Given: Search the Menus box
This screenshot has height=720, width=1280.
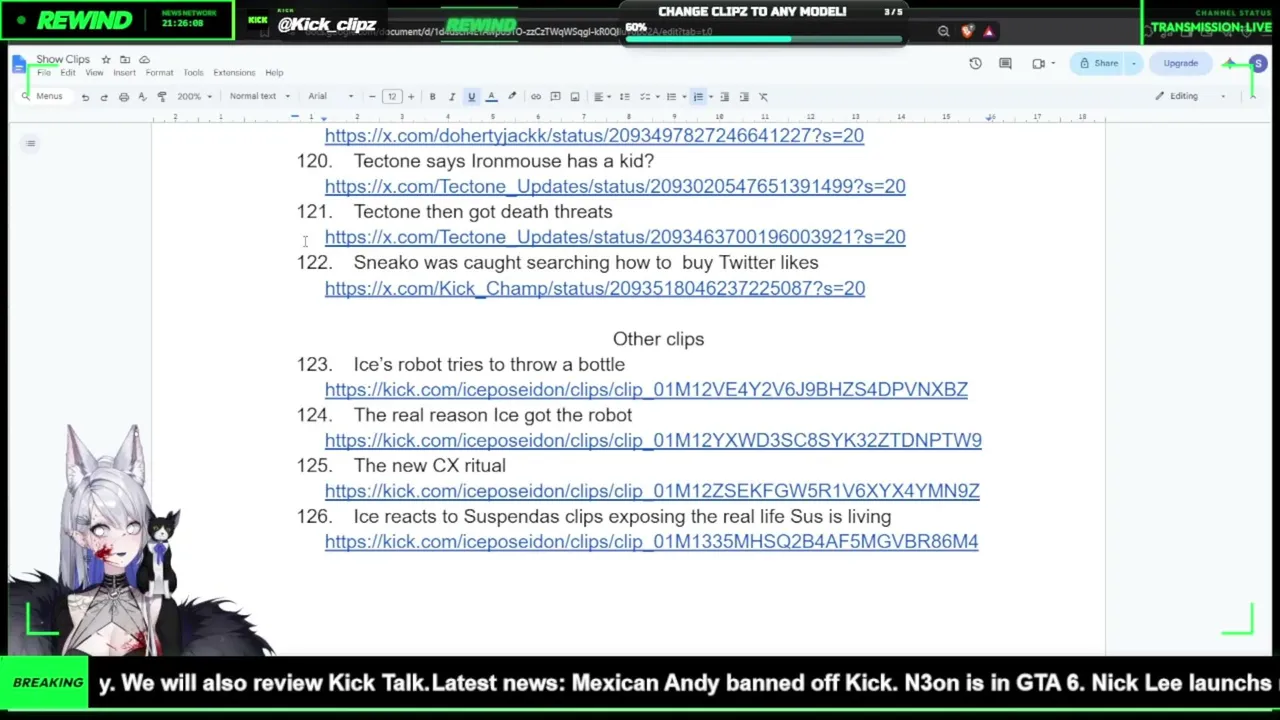Looking at the screenshot, I should click(43, 97).
